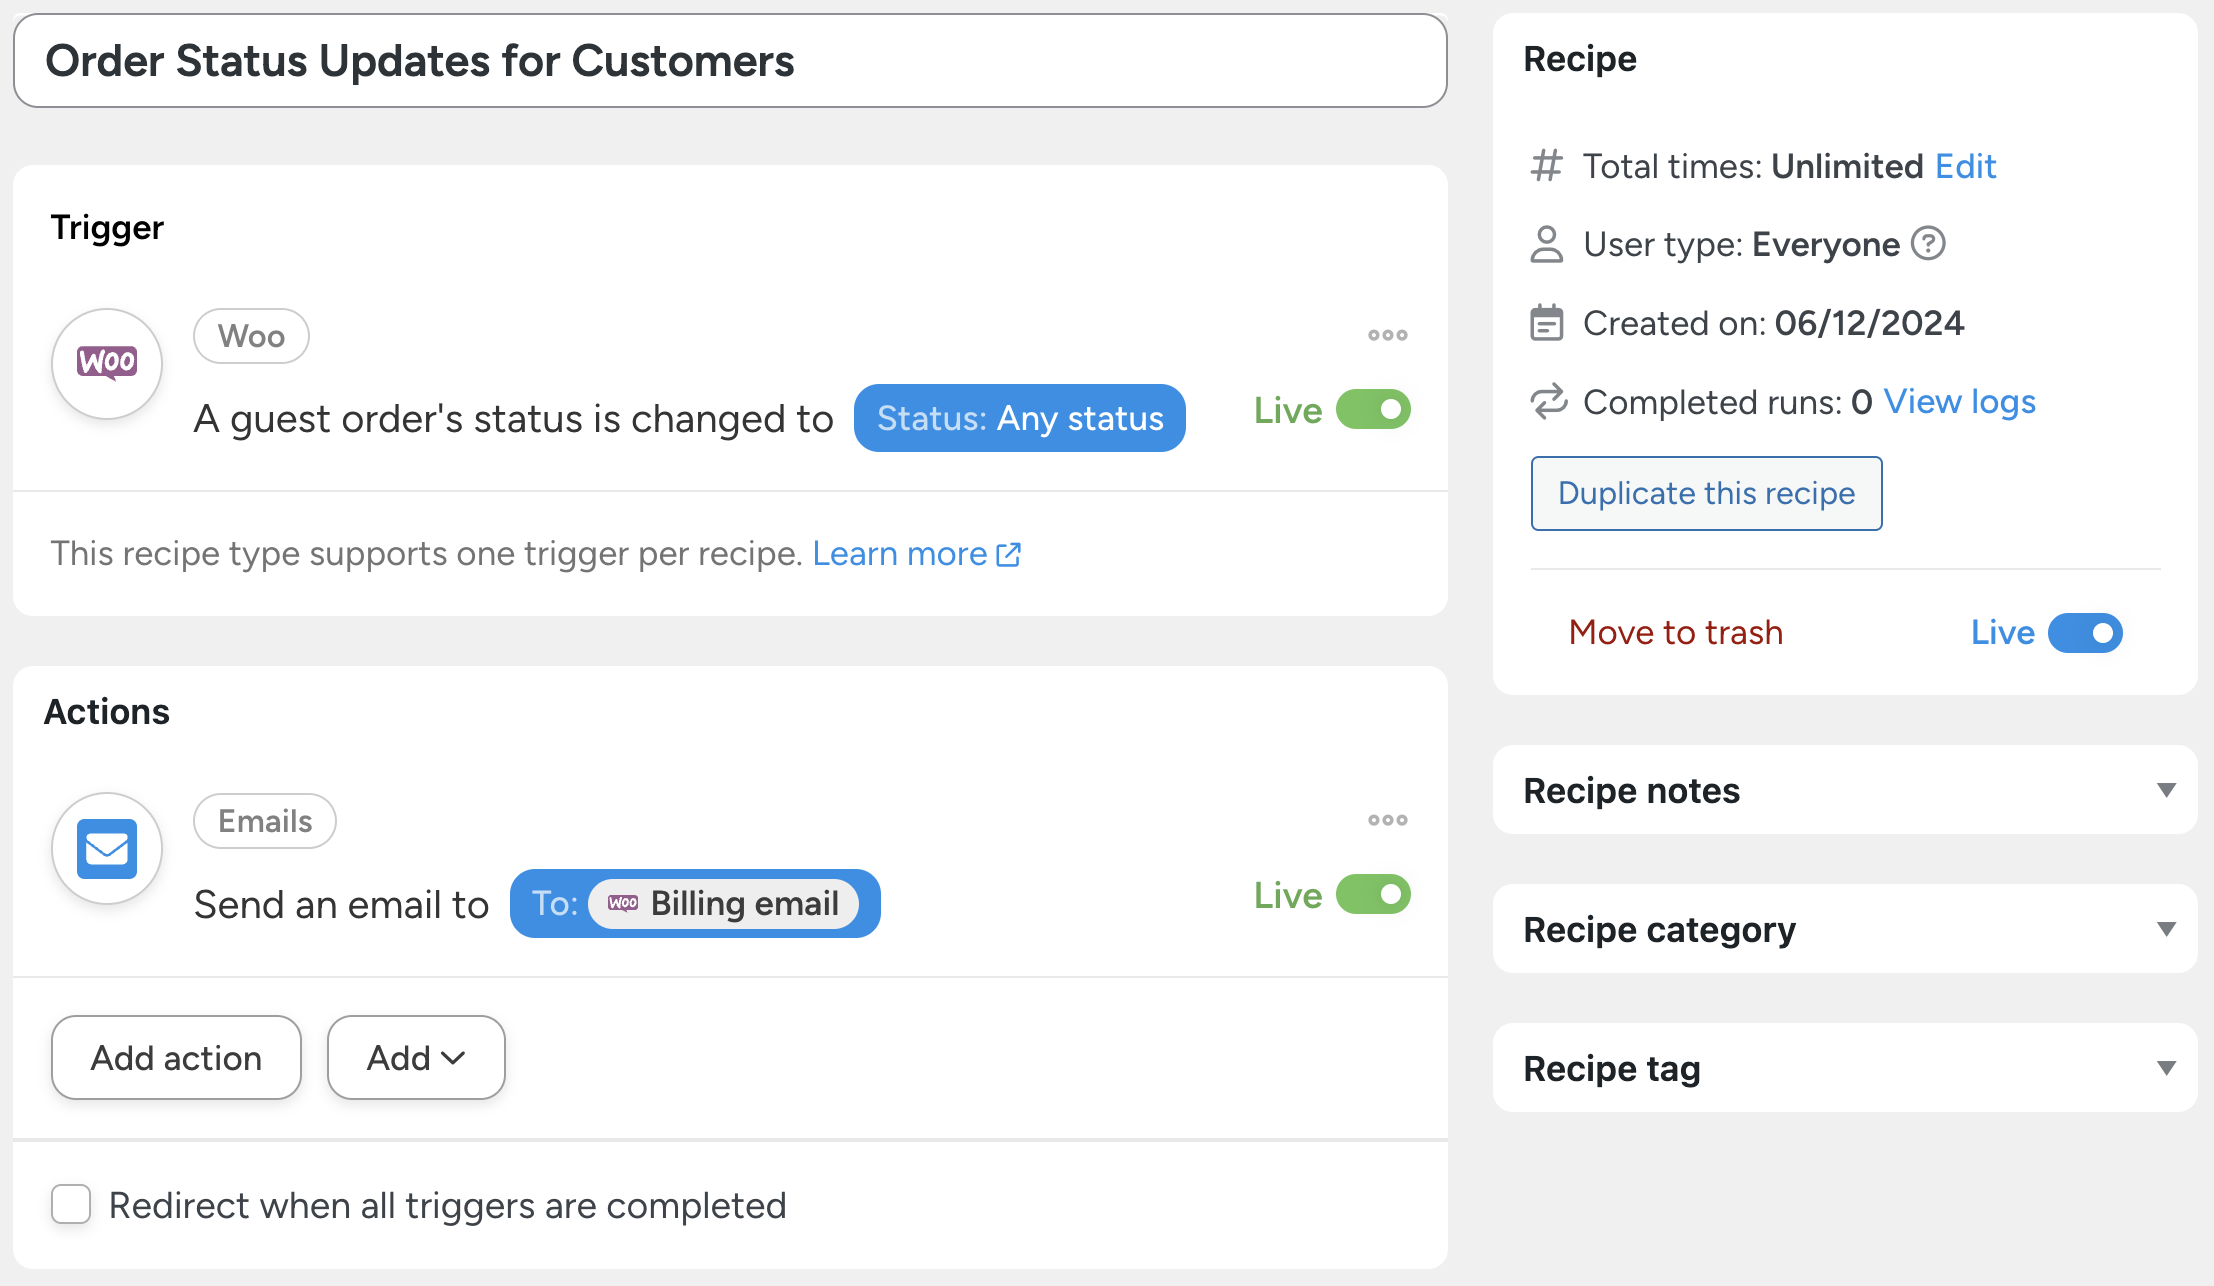Toggle the trigger's green Live switch
The height and width of the screenshot is (1286, 2214).
point(1373,410)
